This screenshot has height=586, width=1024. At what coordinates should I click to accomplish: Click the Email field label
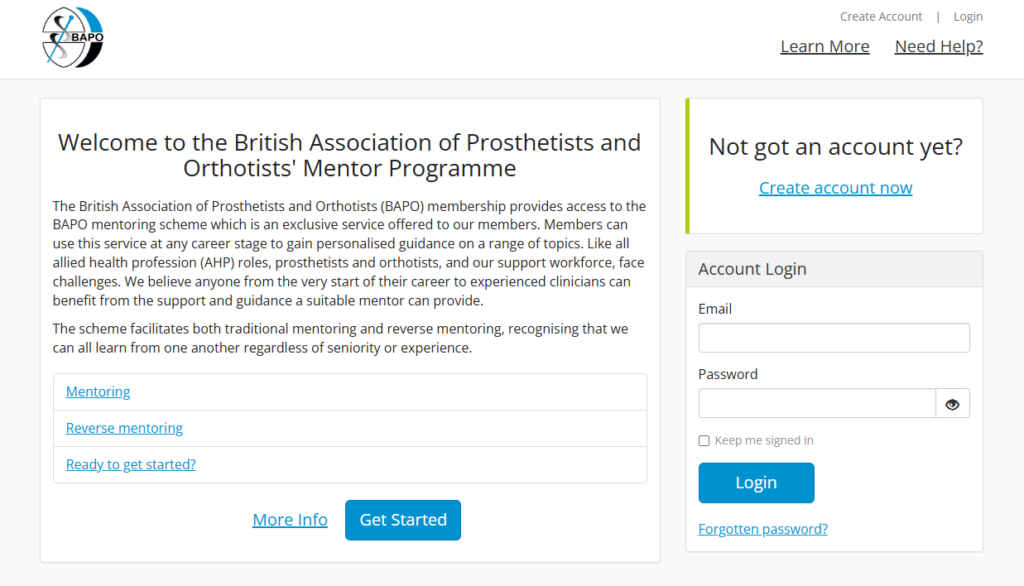(715, 309)
